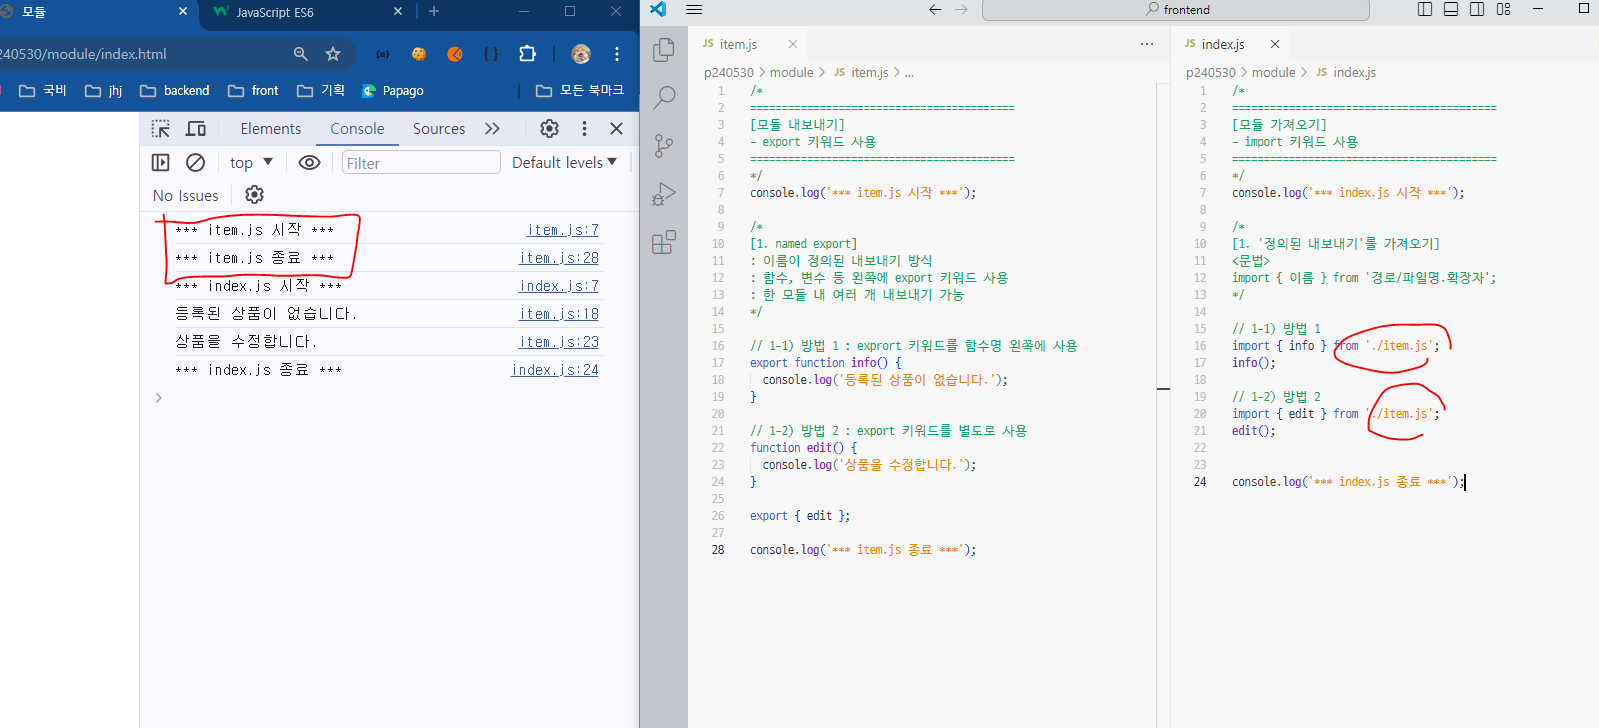Show more DevTools tabs chevron
Image resolution: width=1599 pixels, height=728 pixels.
(x=492, y=129)
